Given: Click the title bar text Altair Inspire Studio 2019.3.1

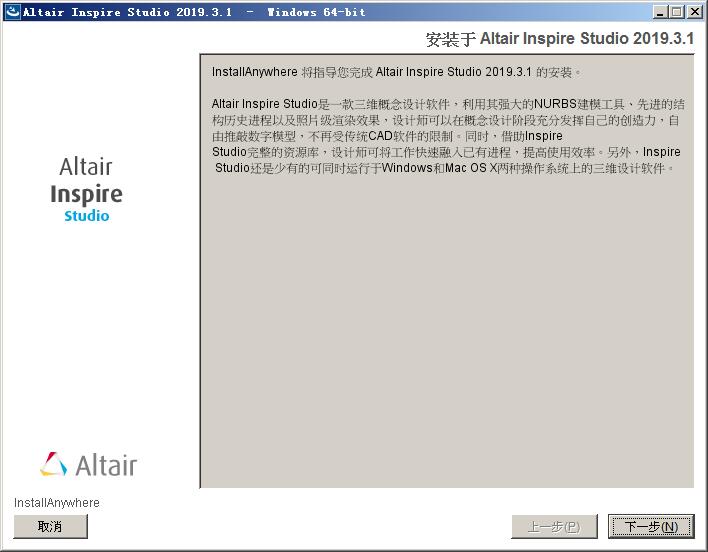Looking at the screenshot, I should (x=128, y=12).
